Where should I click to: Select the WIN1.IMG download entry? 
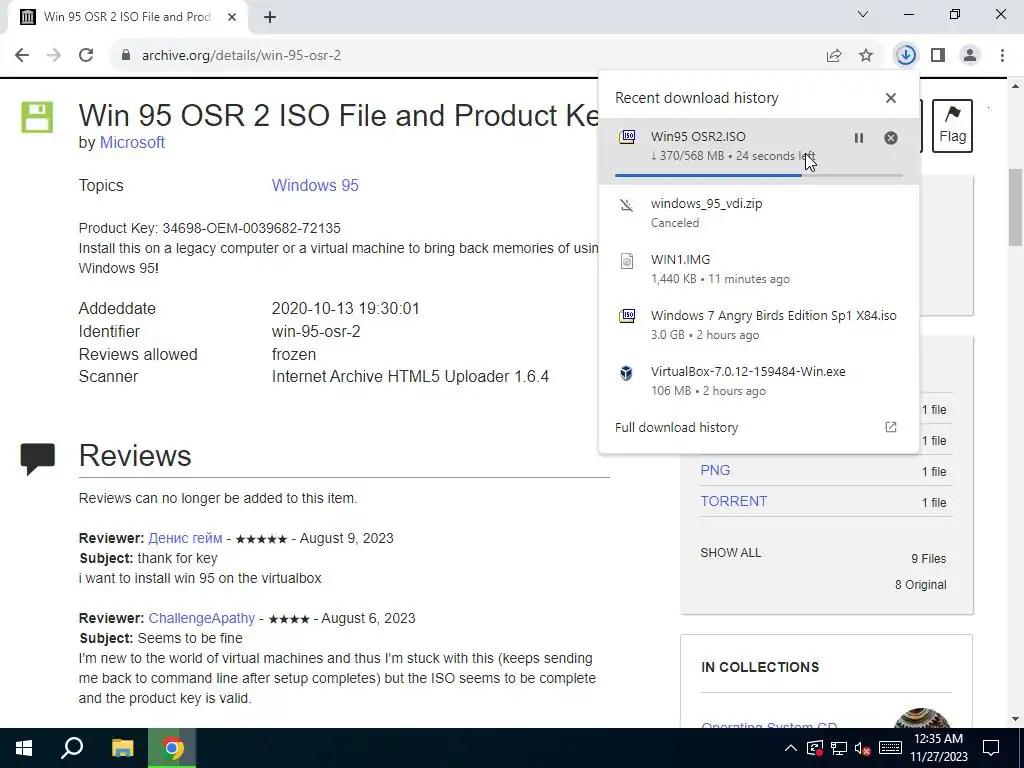[759, 268]
